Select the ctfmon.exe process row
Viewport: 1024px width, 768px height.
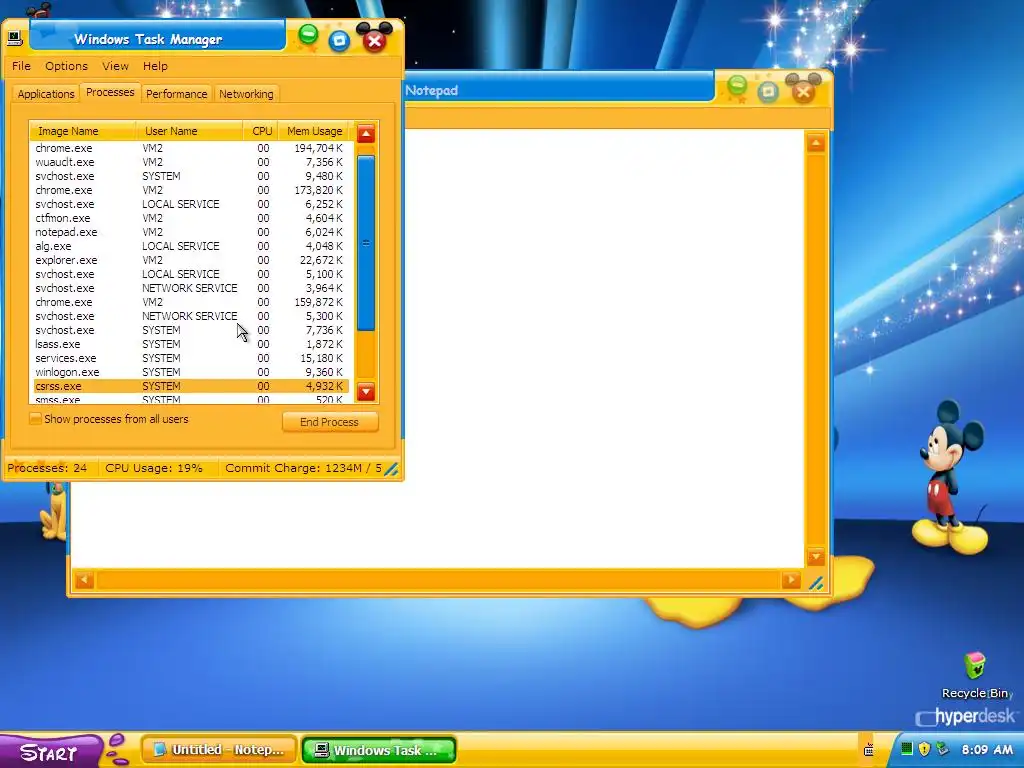pyautogui.click(x=191, y=218)
